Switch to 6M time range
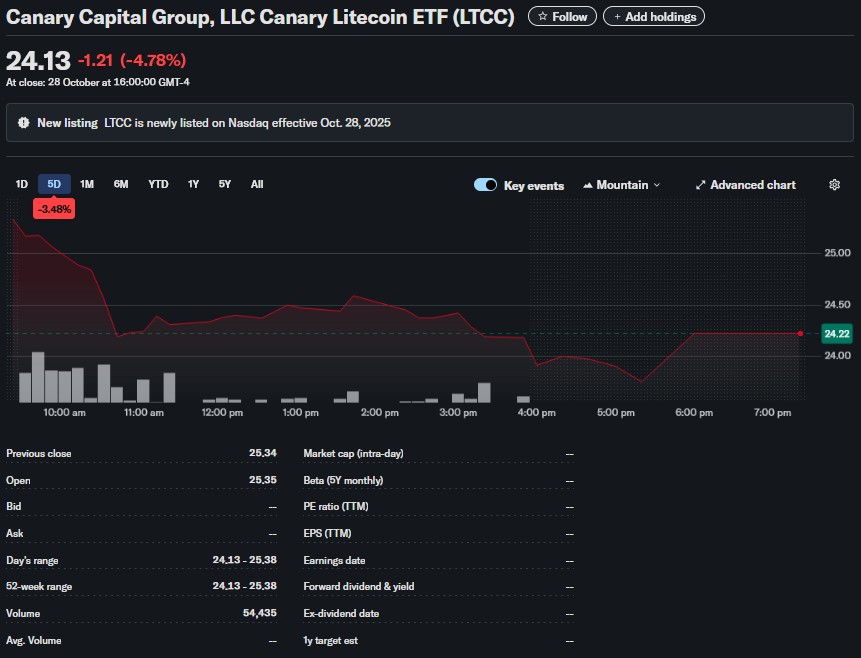Image resolution: width=861 pixels, height=658 pixels. (121, 184)
